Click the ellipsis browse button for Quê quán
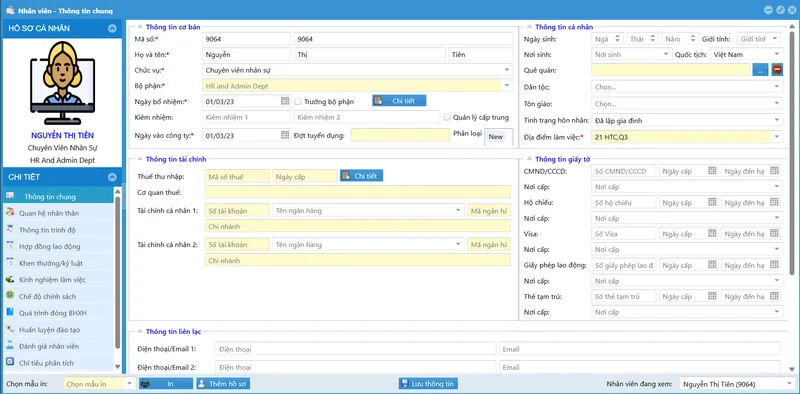800x394 pixels. click(760, 70)
